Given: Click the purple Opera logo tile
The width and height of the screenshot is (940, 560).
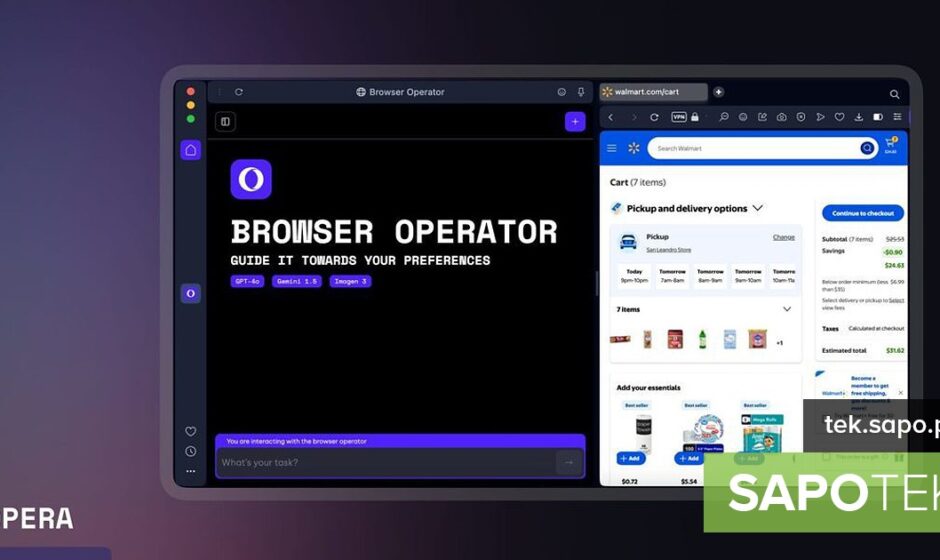Looking at the screenshot, I should (251, 179).
